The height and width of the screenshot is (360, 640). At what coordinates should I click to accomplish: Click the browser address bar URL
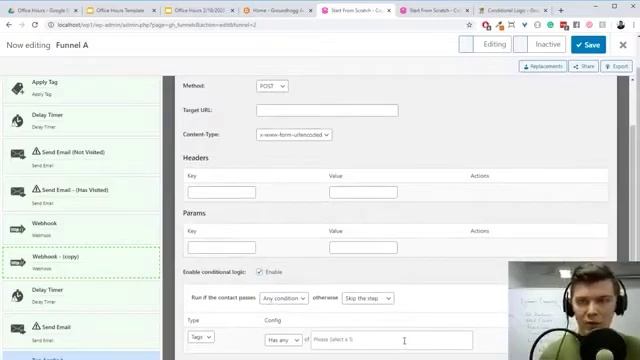[157, 25]
